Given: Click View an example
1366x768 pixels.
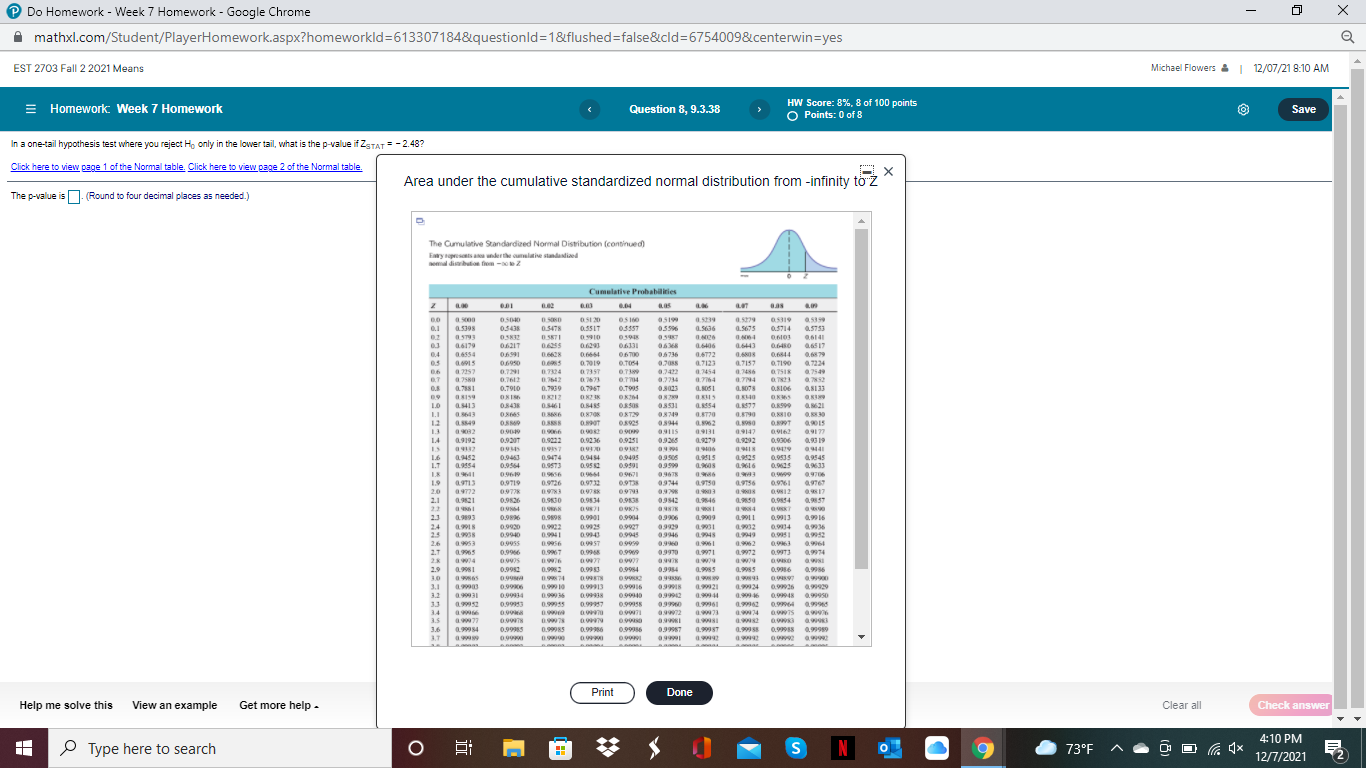Looking at the screenshot, I should (x=175, y=705).
